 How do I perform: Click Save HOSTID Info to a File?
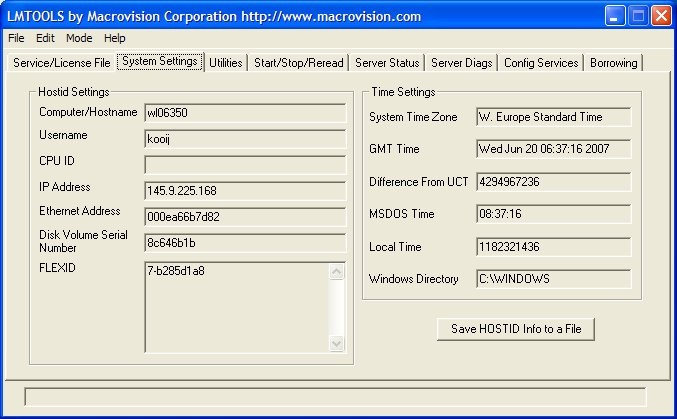[516, 329]
